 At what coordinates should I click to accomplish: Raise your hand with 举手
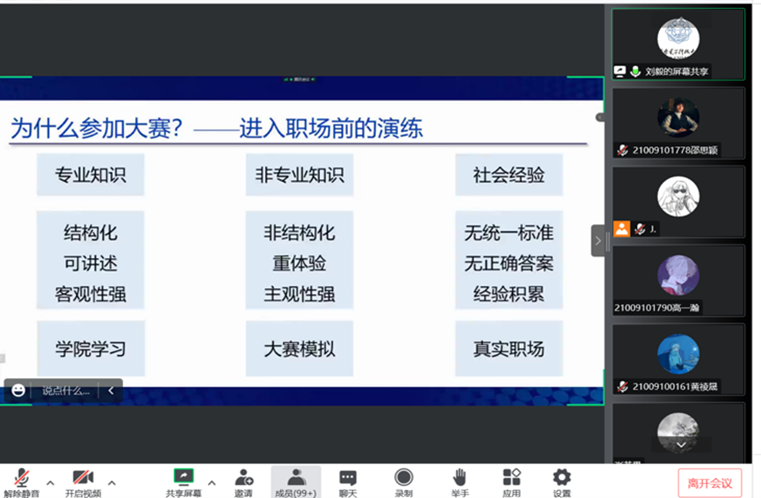(459, 480)
